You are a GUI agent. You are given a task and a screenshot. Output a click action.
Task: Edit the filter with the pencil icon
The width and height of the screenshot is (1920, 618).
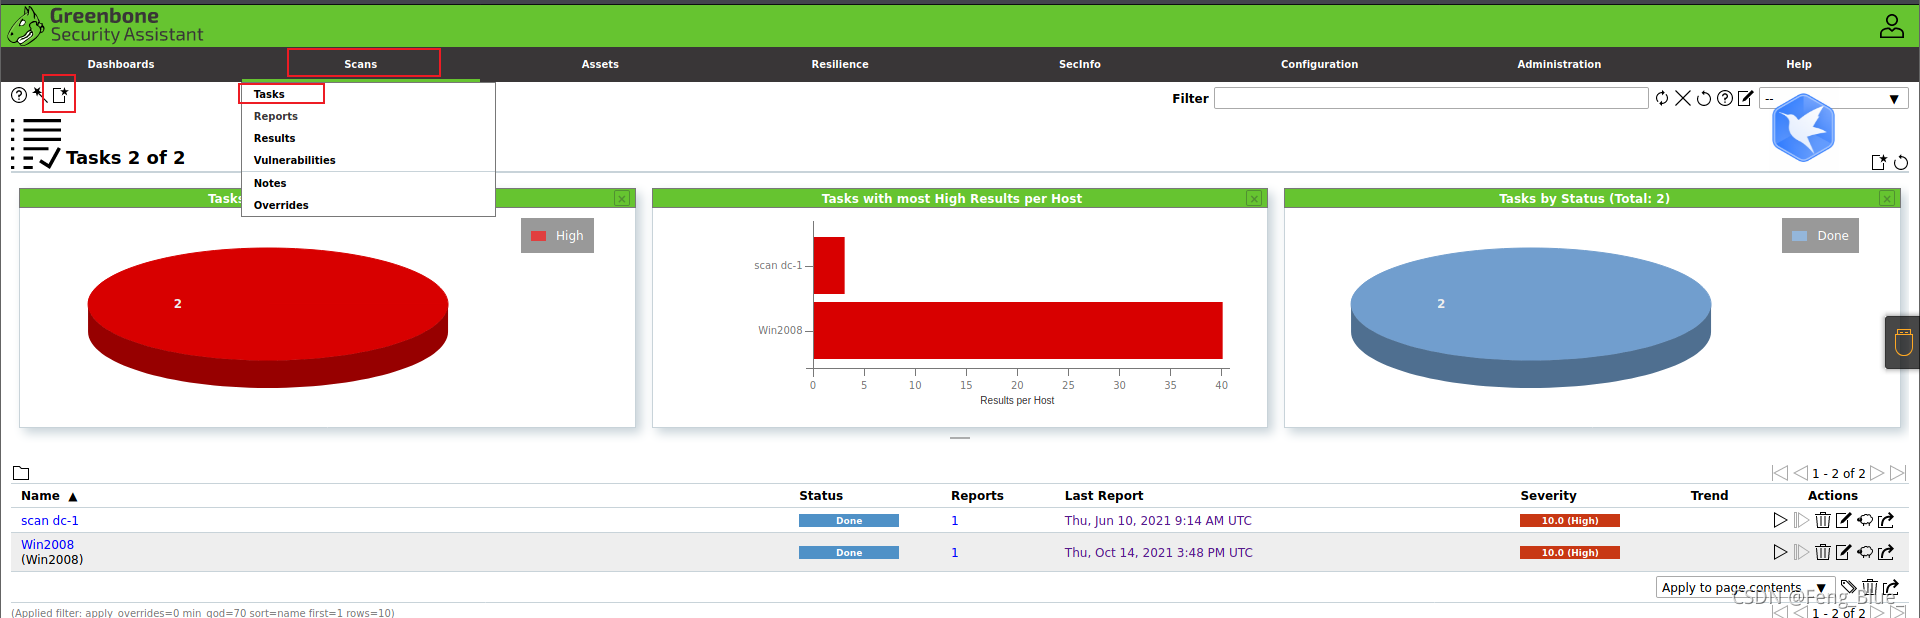[x=1746, y=98]
